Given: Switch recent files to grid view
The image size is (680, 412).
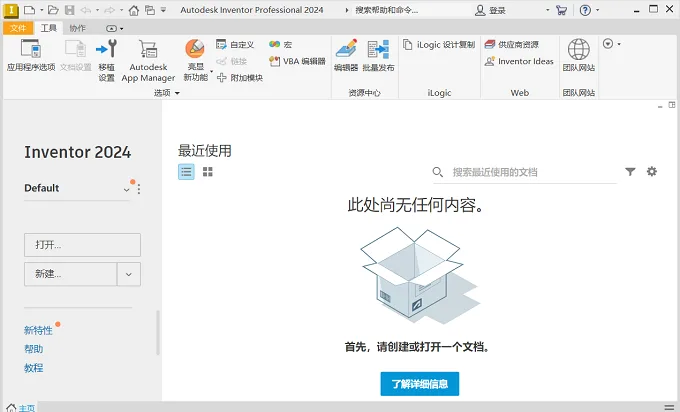Looking at the screenshot, I should (208, 172).
